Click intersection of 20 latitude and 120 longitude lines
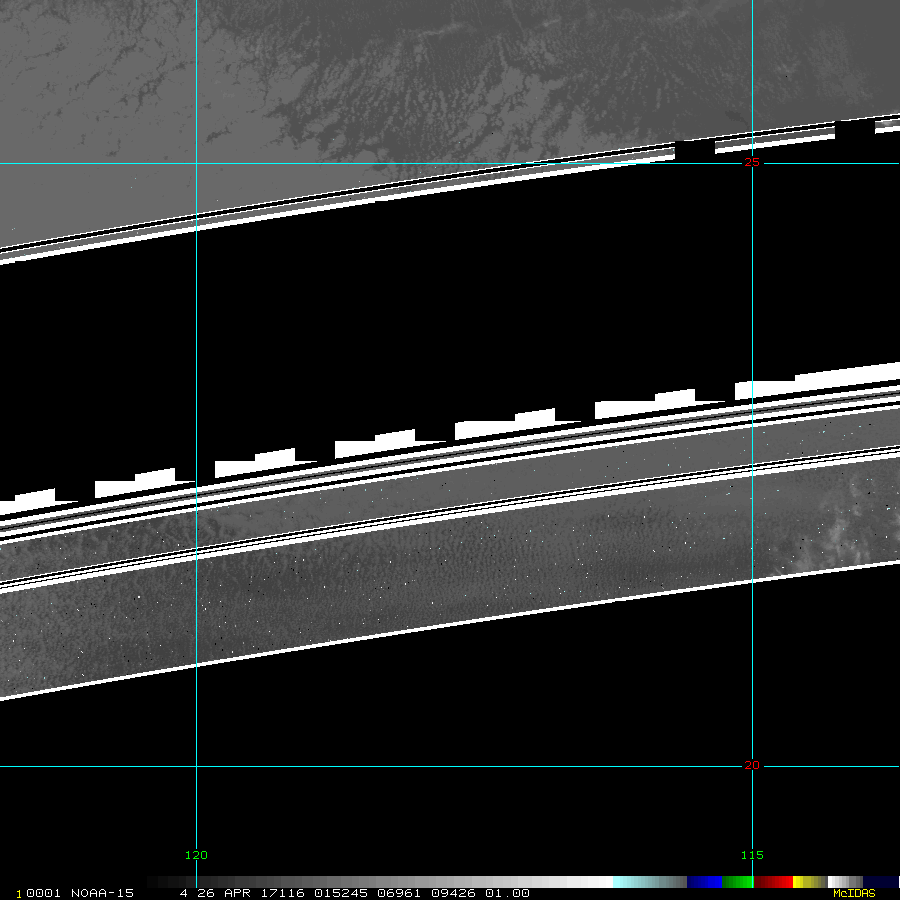 196,767
